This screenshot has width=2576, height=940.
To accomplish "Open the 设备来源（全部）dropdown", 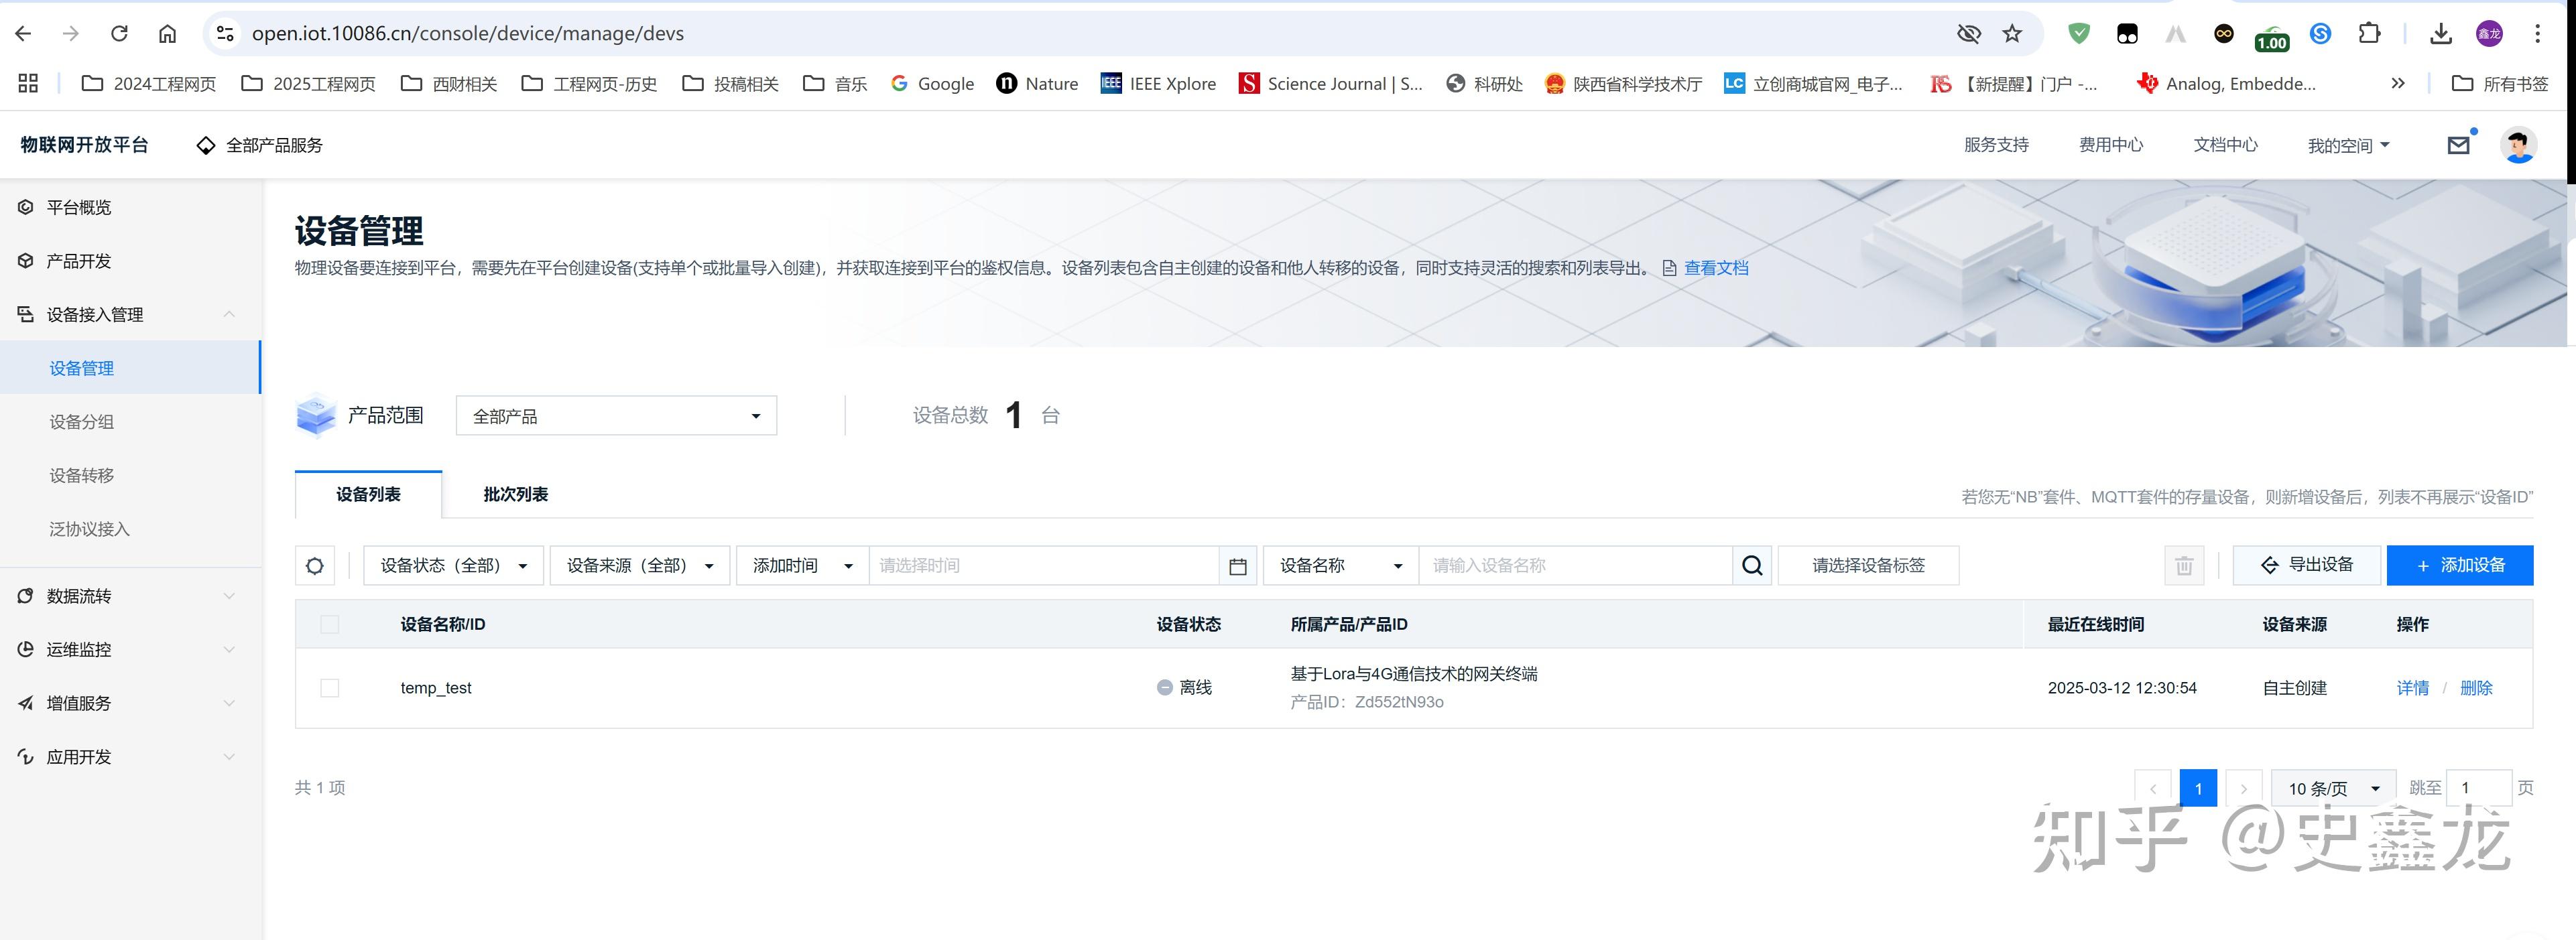I will click(639, 565).
